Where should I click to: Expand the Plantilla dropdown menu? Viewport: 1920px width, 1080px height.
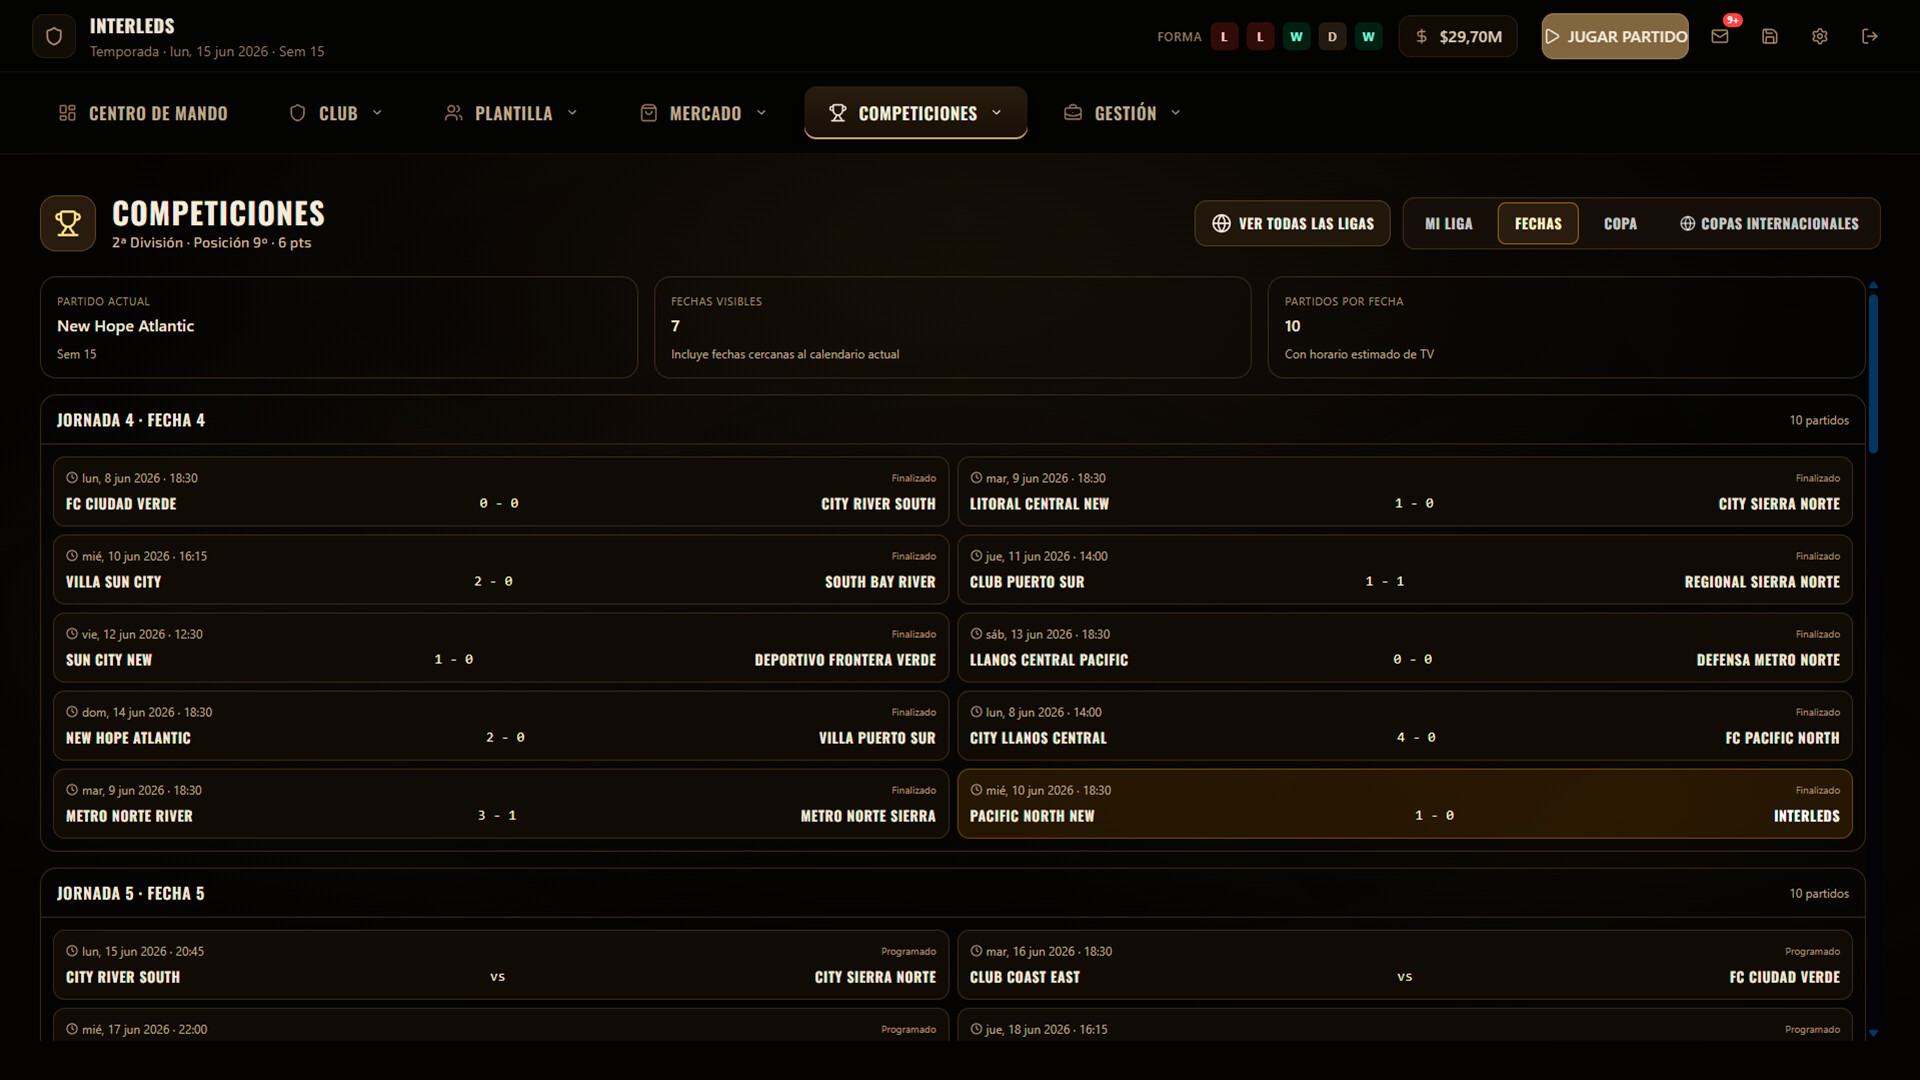point(511,113)
